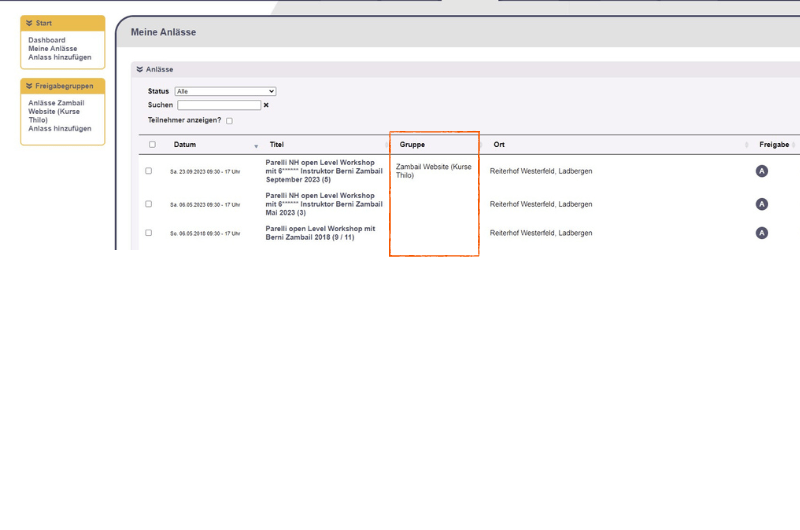Open the Status dropdown showing Alle

tap(225, 91)
